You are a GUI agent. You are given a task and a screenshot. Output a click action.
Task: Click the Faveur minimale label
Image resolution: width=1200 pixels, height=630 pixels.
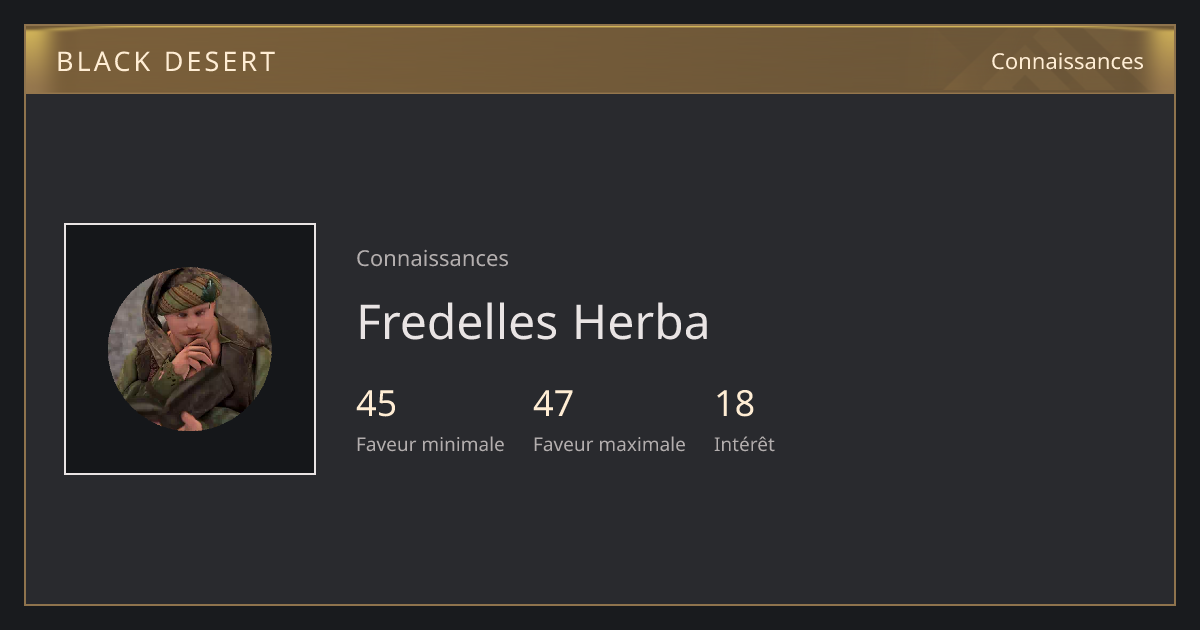tap(430, 444)
